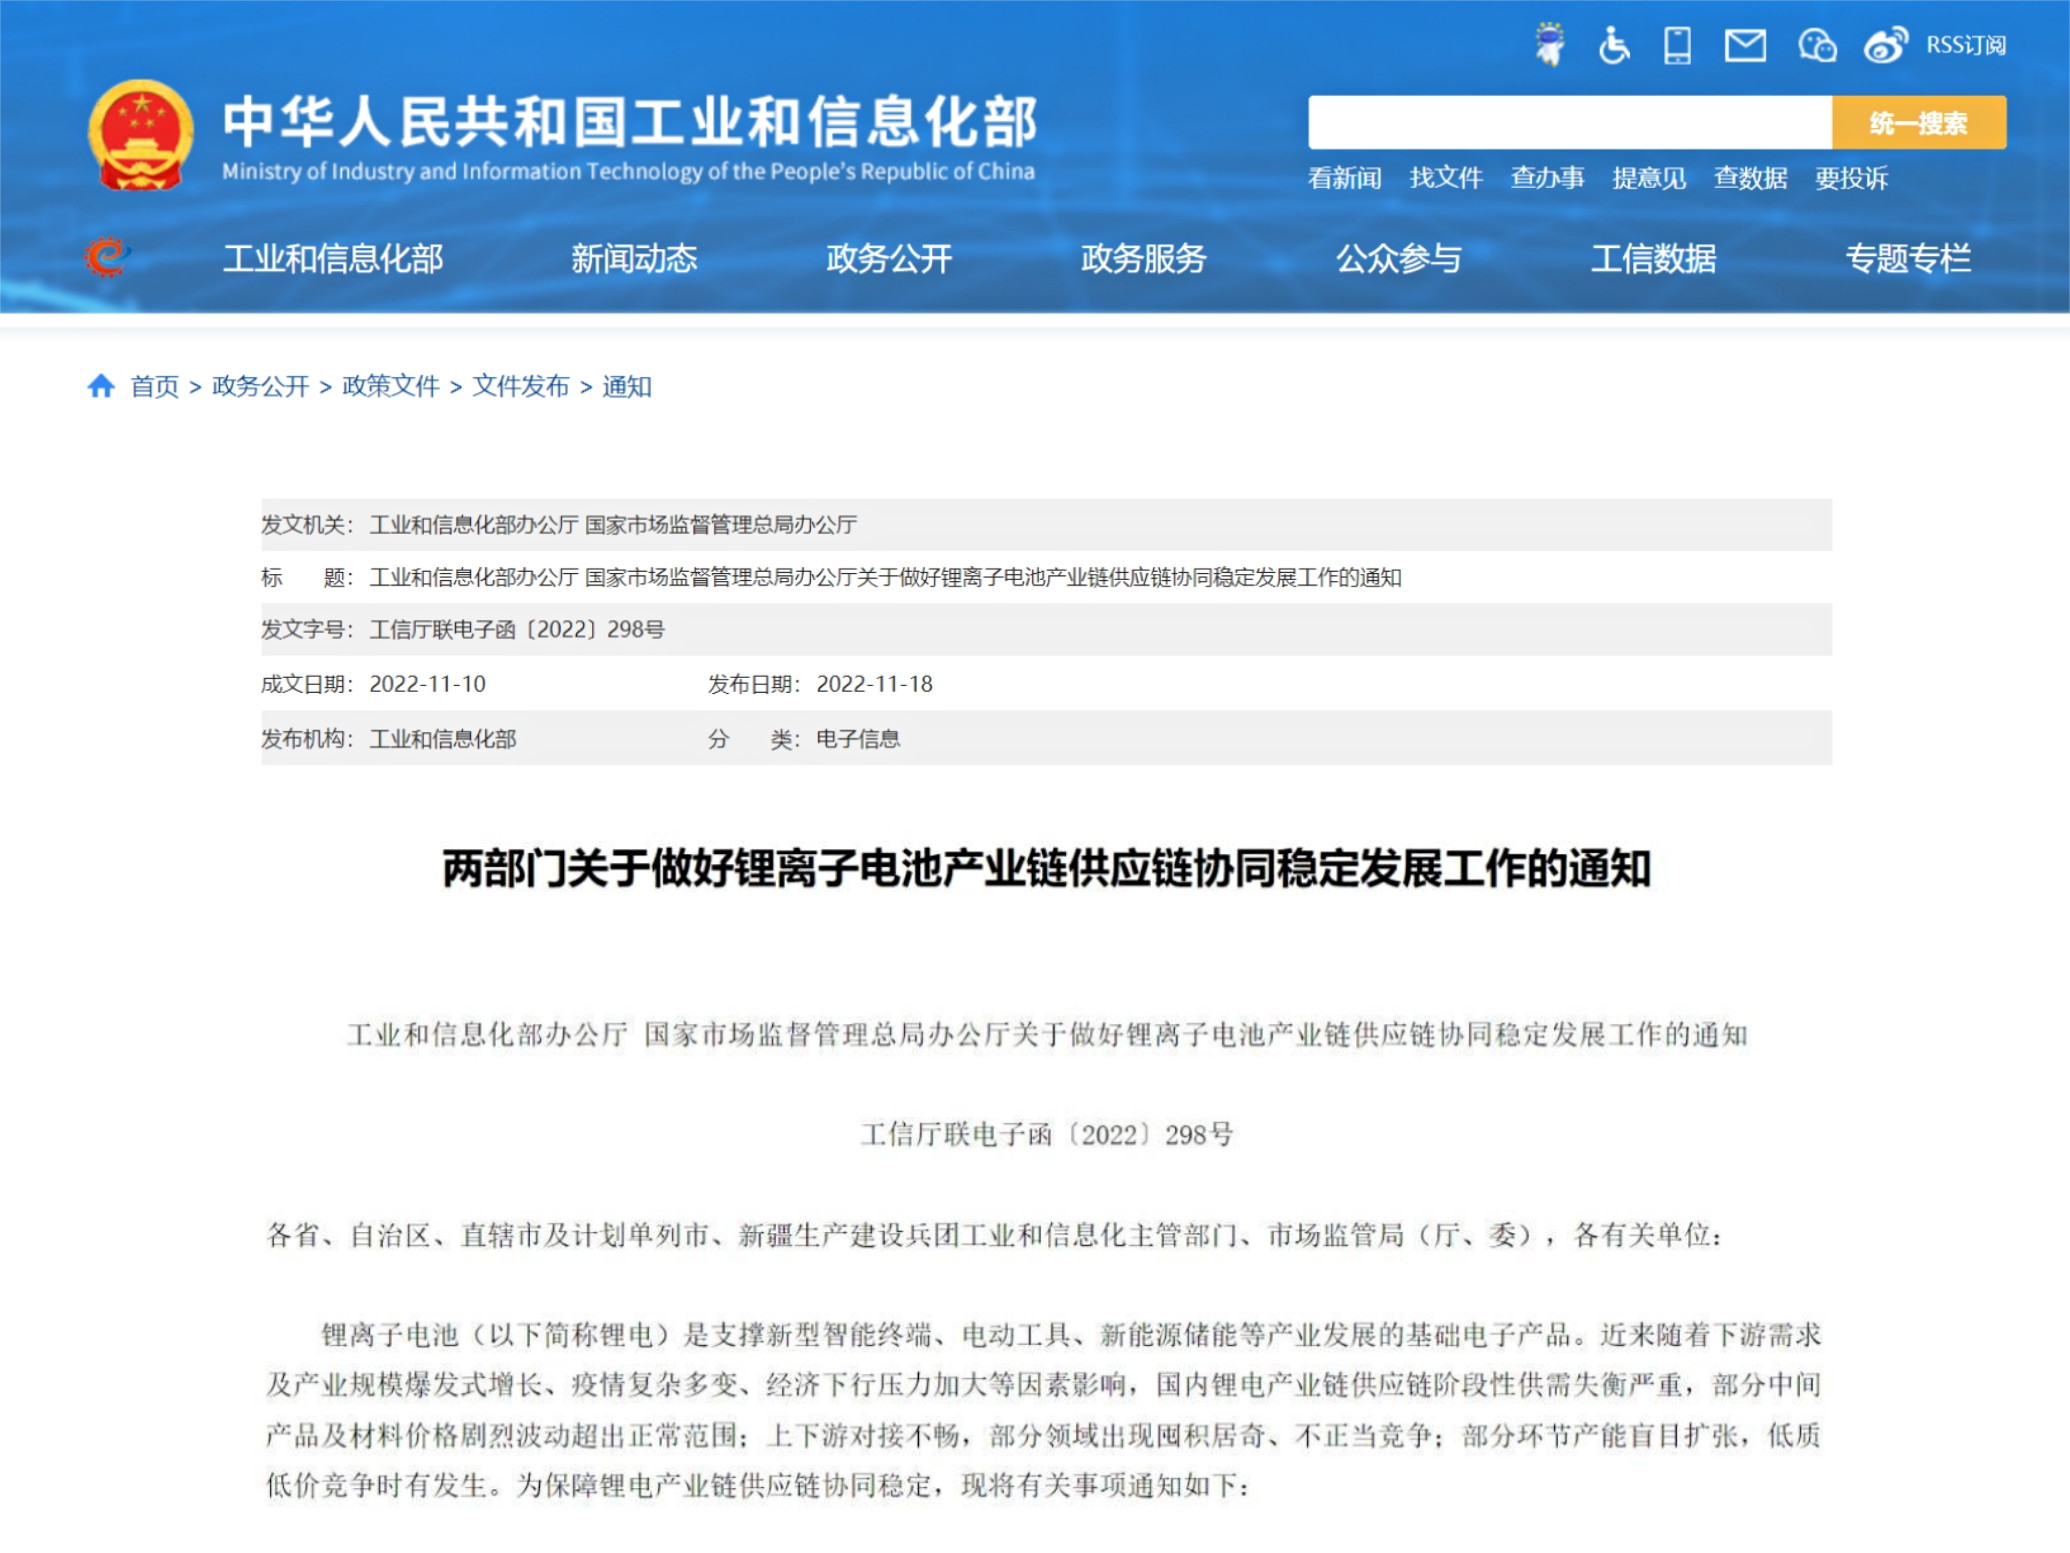Click the bold article headline 两部门关于做好锂离子电池
The image size is (2070, 1553).
(x=1046, y=868)
